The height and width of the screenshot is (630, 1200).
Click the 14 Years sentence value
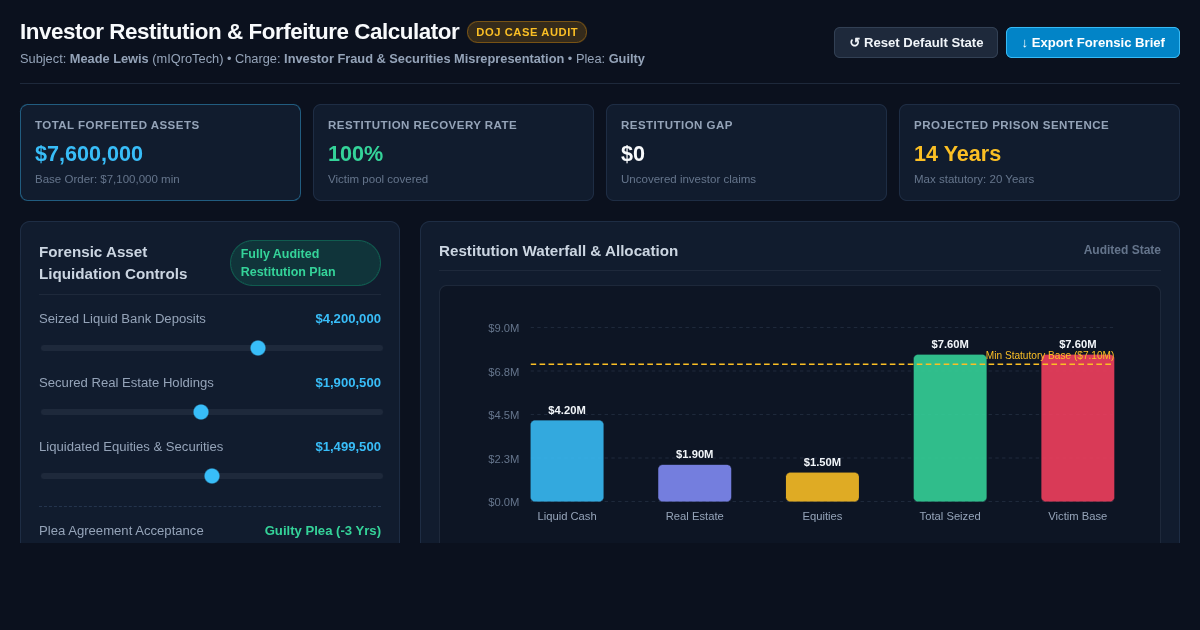[x=957, y=154]
